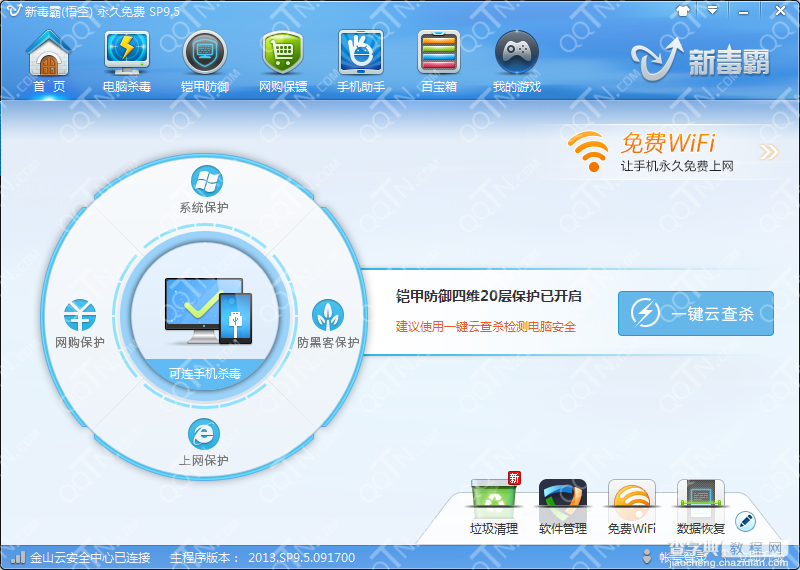Minimize the 新毒霸 window

743,11
